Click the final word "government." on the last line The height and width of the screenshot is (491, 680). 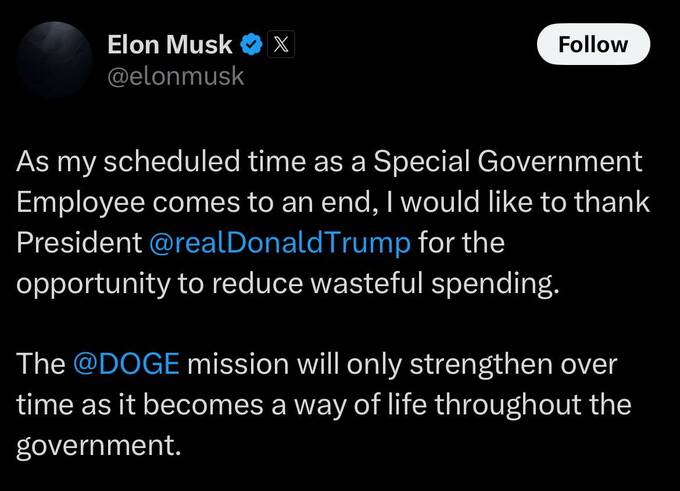pos(99,443)
